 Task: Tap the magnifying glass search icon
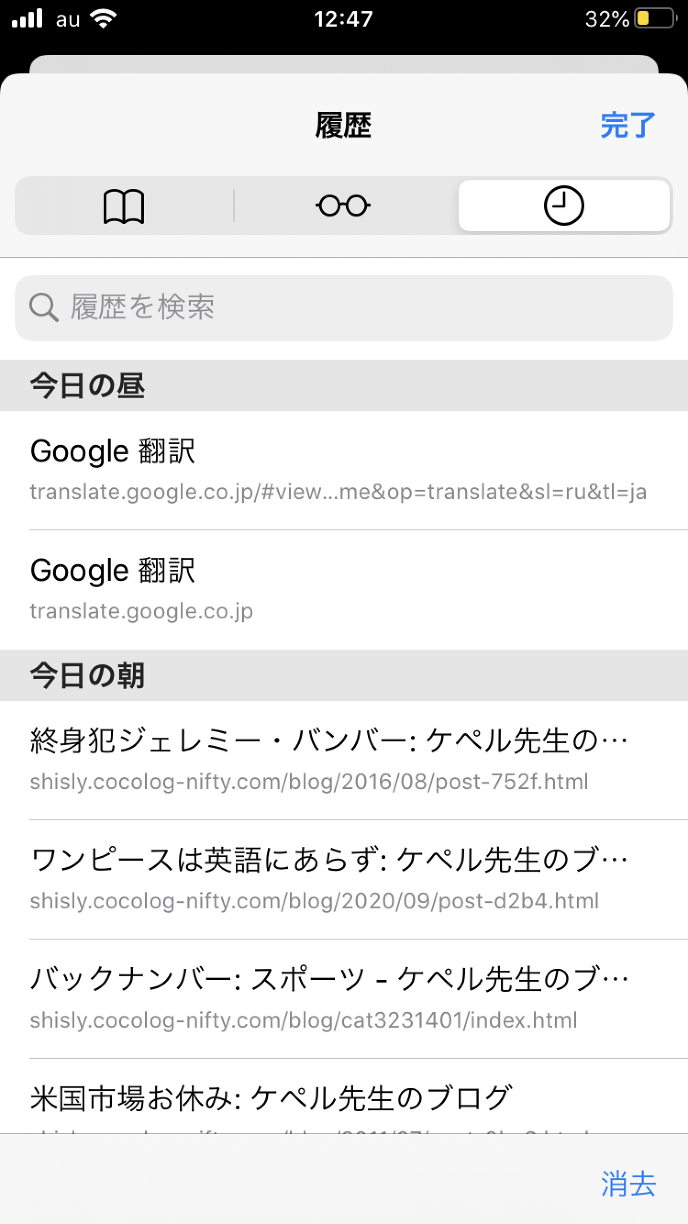pyautogui.click(x=44, y=307)
